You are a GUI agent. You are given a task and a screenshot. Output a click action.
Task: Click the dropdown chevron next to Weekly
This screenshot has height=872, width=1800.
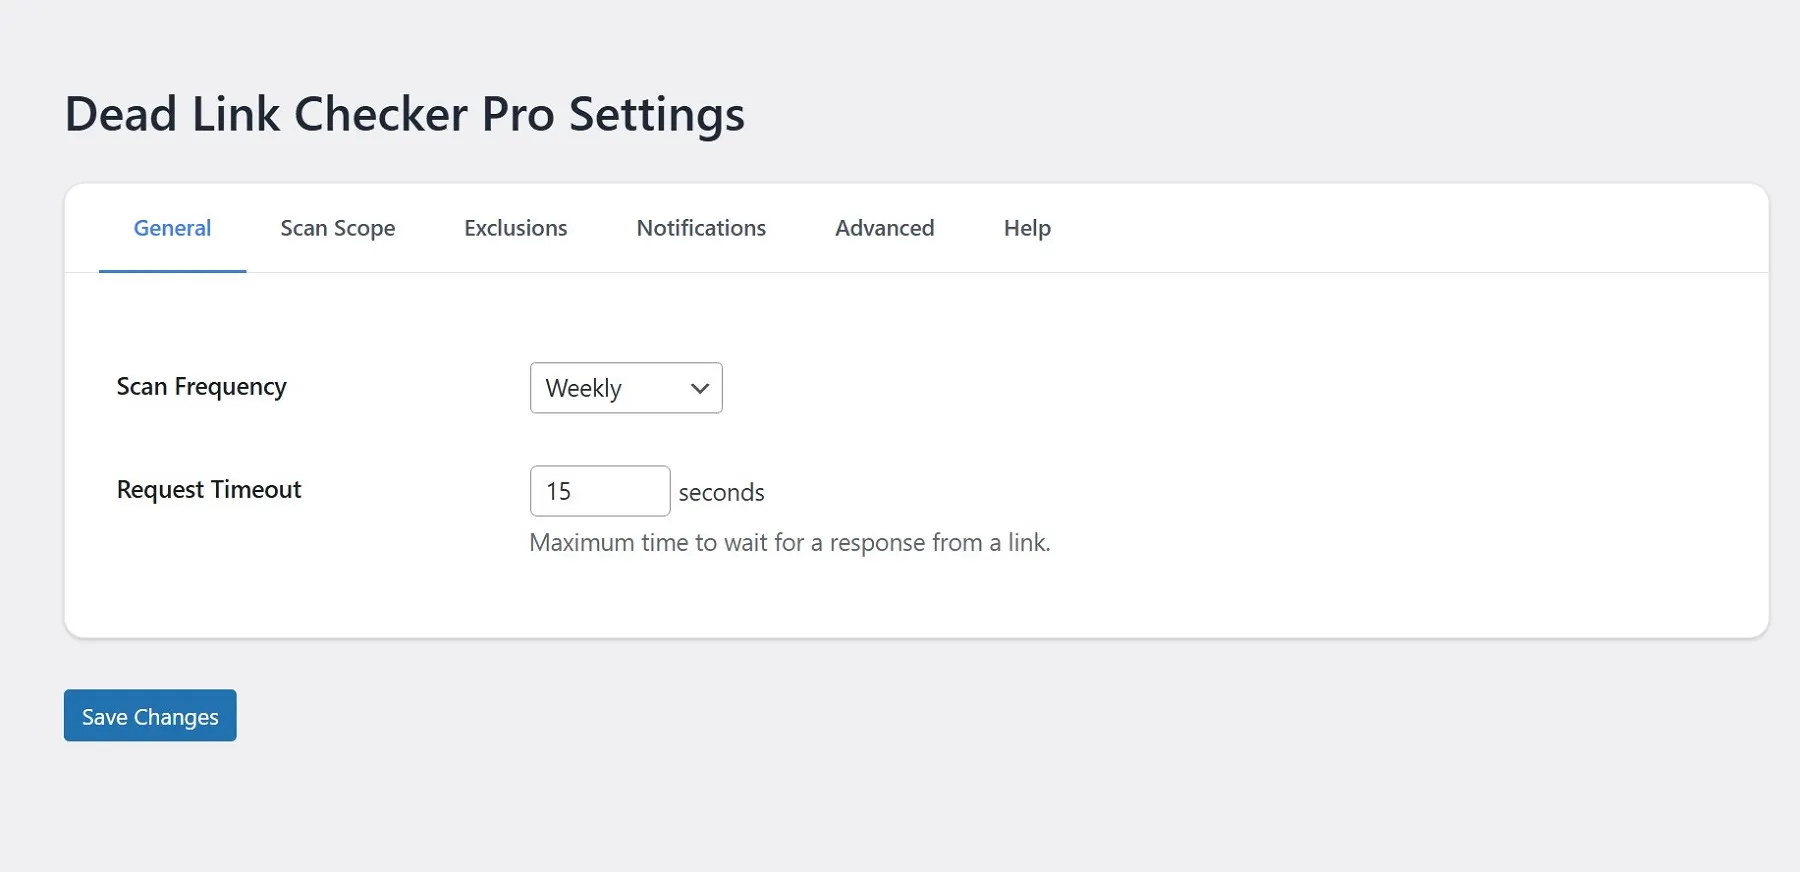point(698,388)
